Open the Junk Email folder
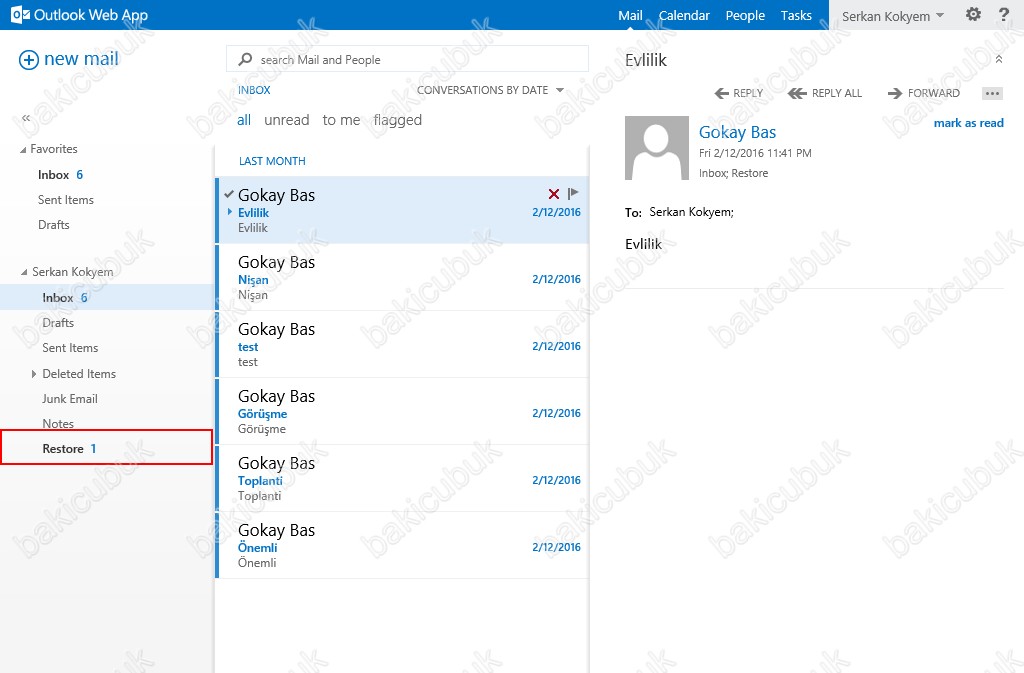 (70, 399)
